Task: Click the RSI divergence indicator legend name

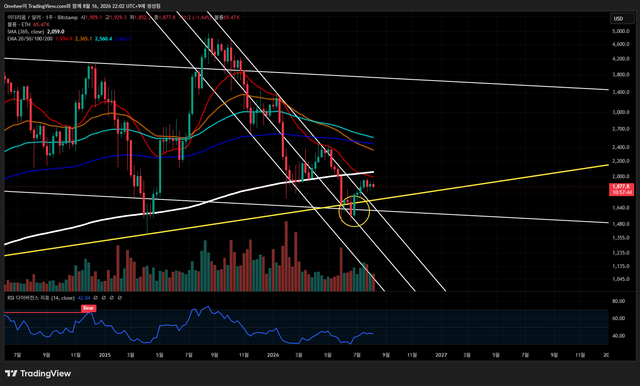Action: [x=41, y=298]
